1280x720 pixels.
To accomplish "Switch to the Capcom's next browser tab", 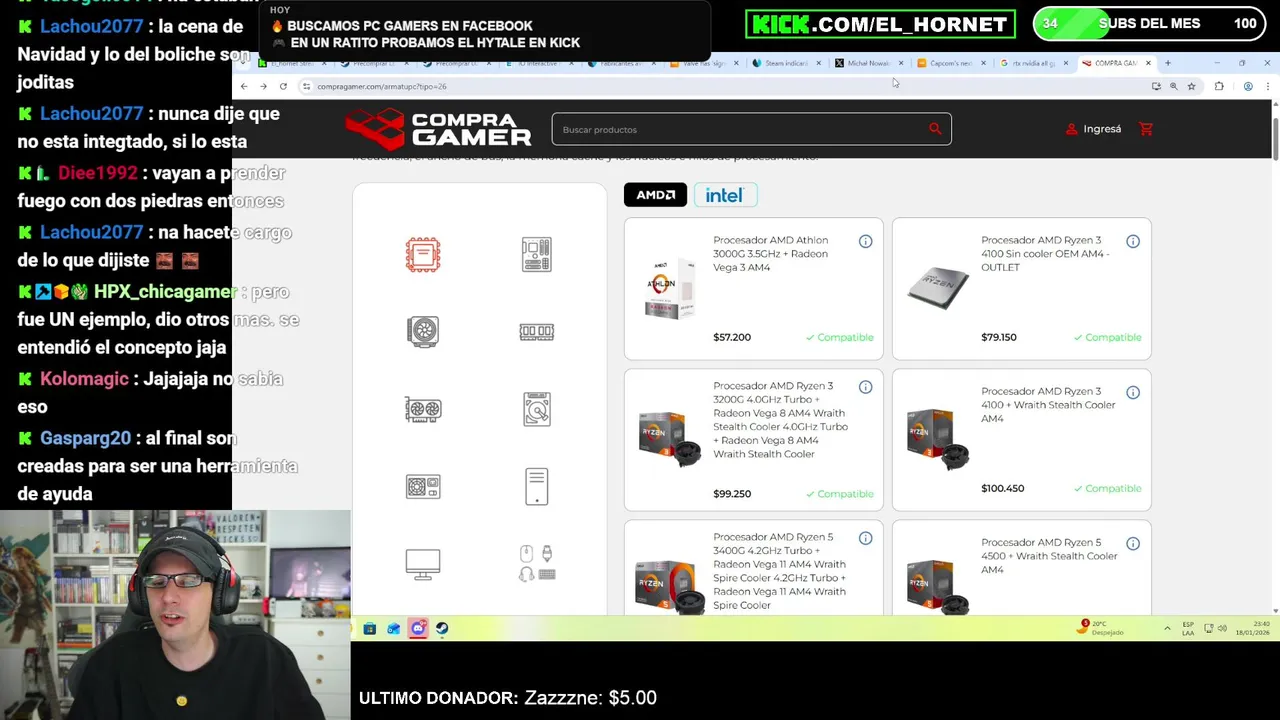I will pyautogui.click(x=950, y=63).
